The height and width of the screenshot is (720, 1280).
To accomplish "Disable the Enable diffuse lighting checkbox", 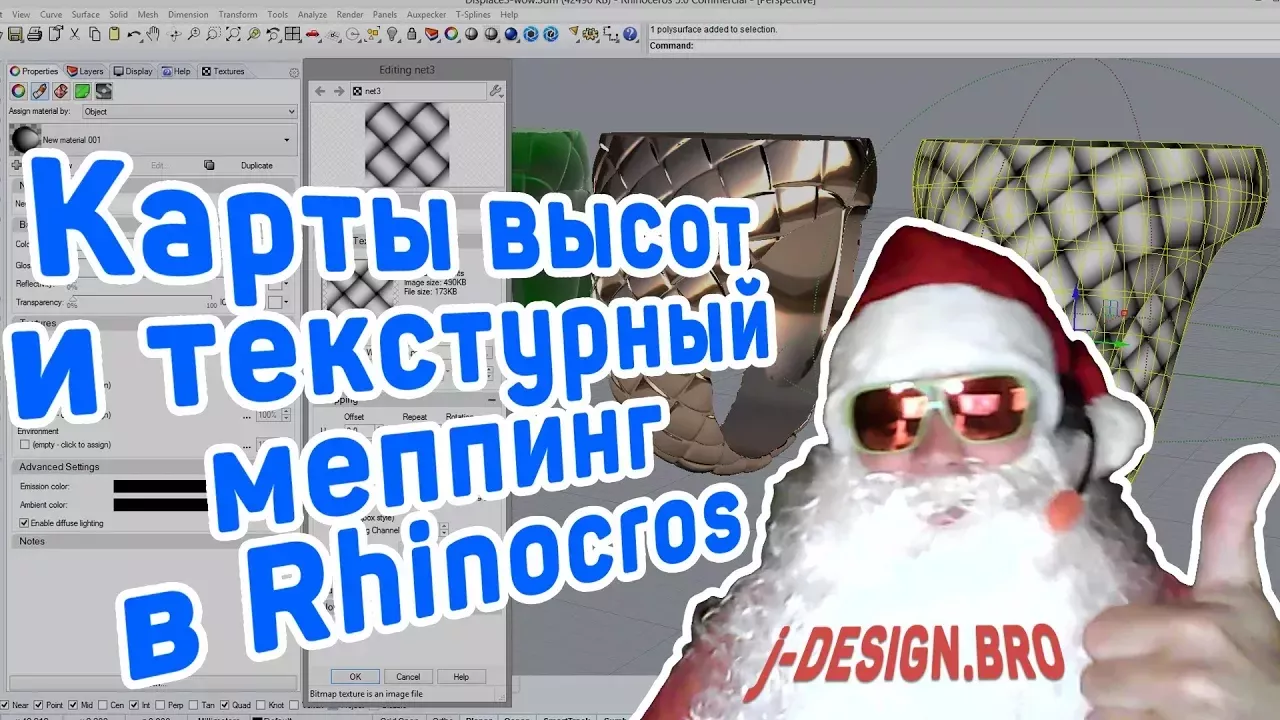I will [25, 523].
